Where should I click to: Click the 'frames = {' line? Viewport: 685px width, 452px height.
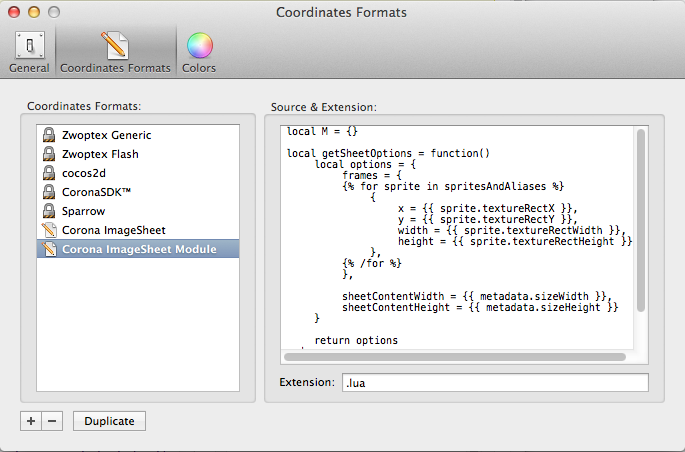coord(372,176)
